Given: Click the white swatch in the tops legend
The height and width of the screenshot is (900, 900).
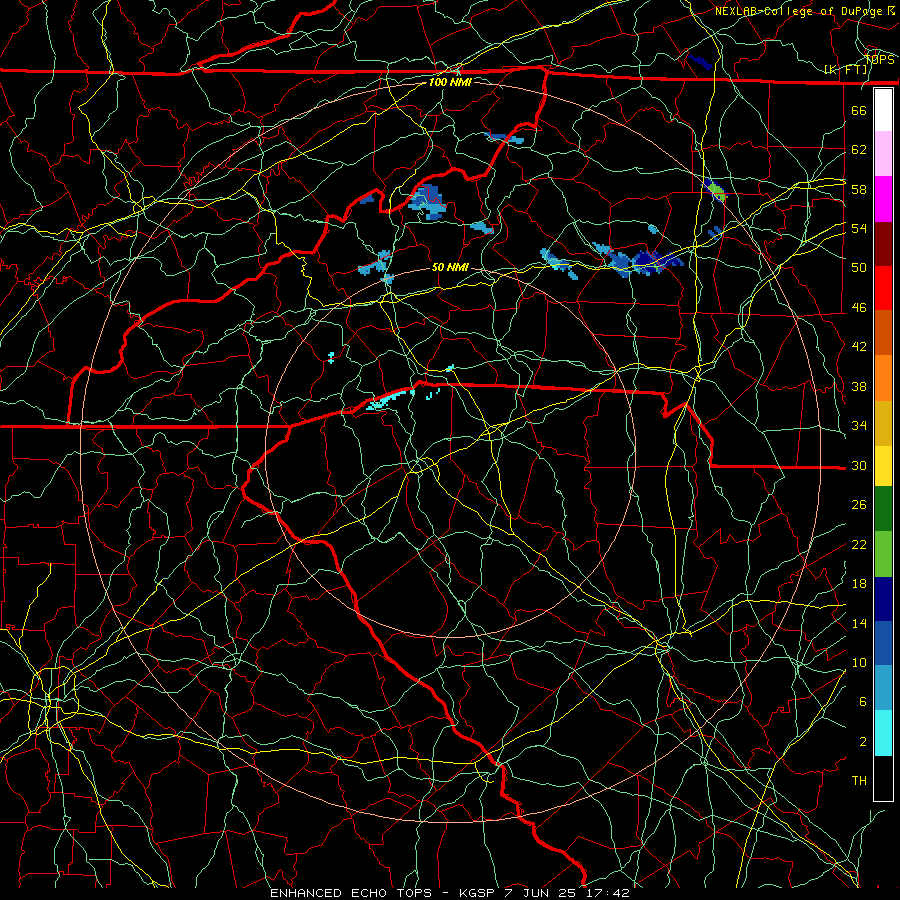Looking at the screenshot, I should tap(883, 110).
